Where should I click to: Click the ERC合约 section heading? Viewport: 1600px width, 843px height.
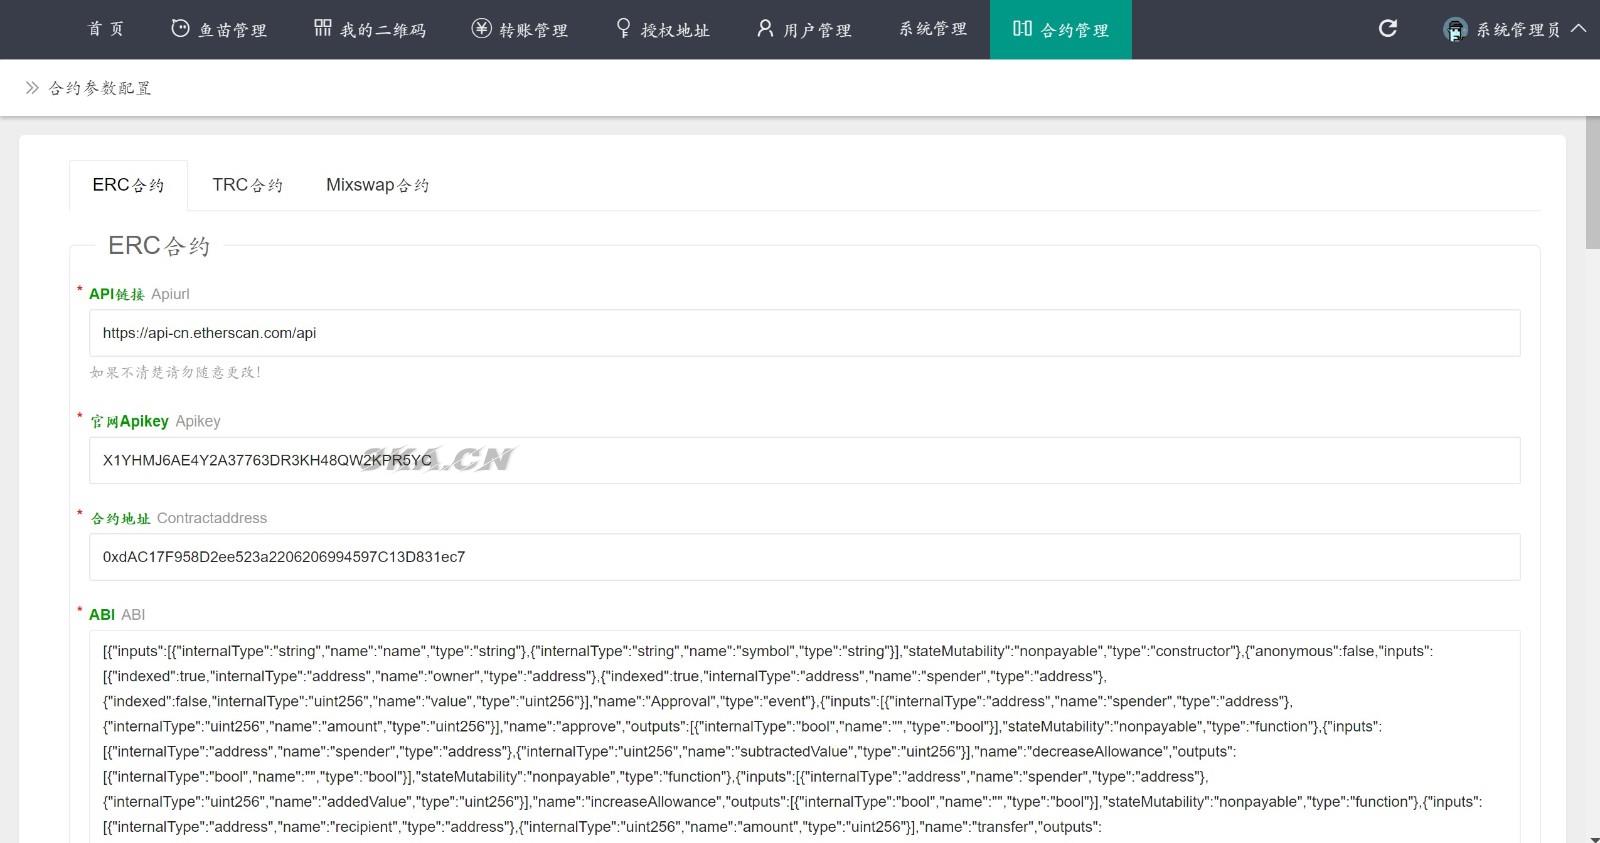point(159,246)
